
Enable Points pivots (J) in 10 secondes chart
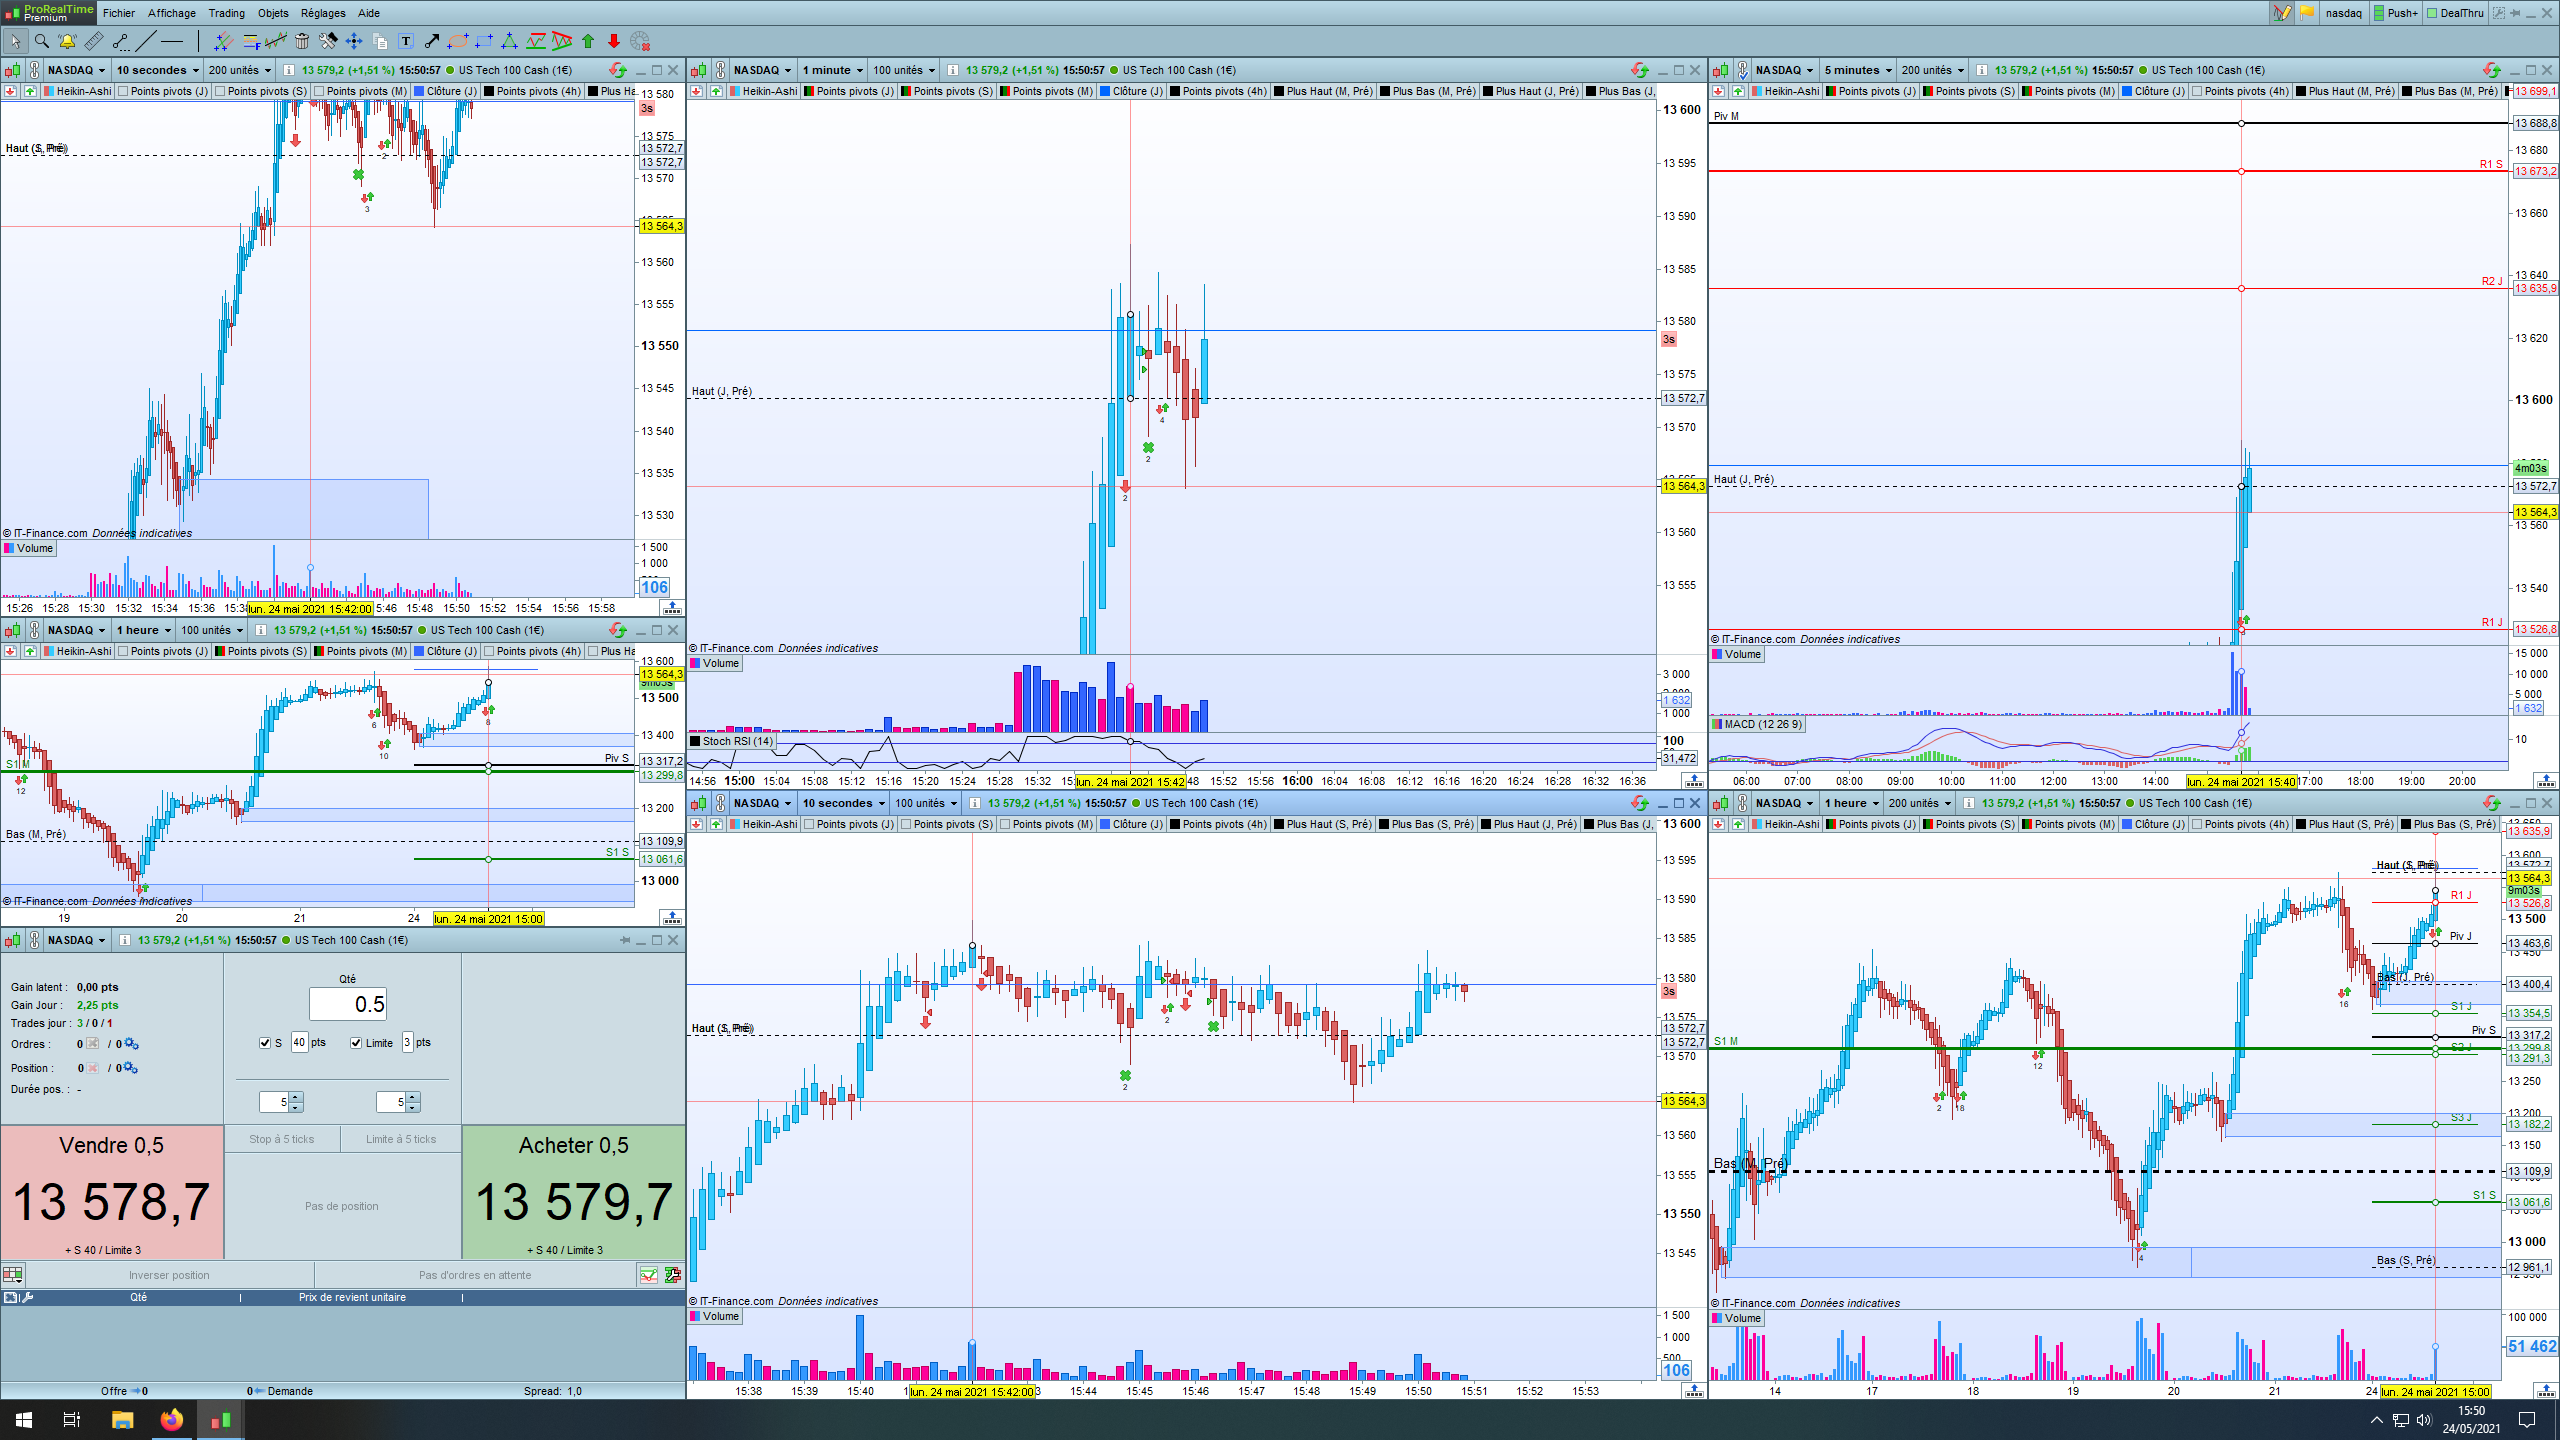point(123,91)
